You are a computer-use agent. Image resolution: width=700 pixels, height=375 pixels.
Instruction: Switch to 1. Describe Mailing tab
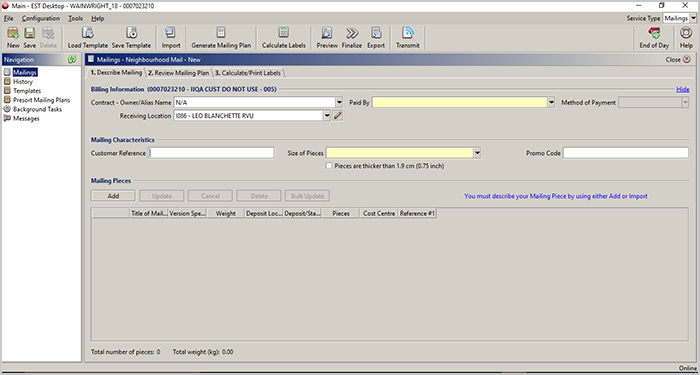(x=116, y=72)
